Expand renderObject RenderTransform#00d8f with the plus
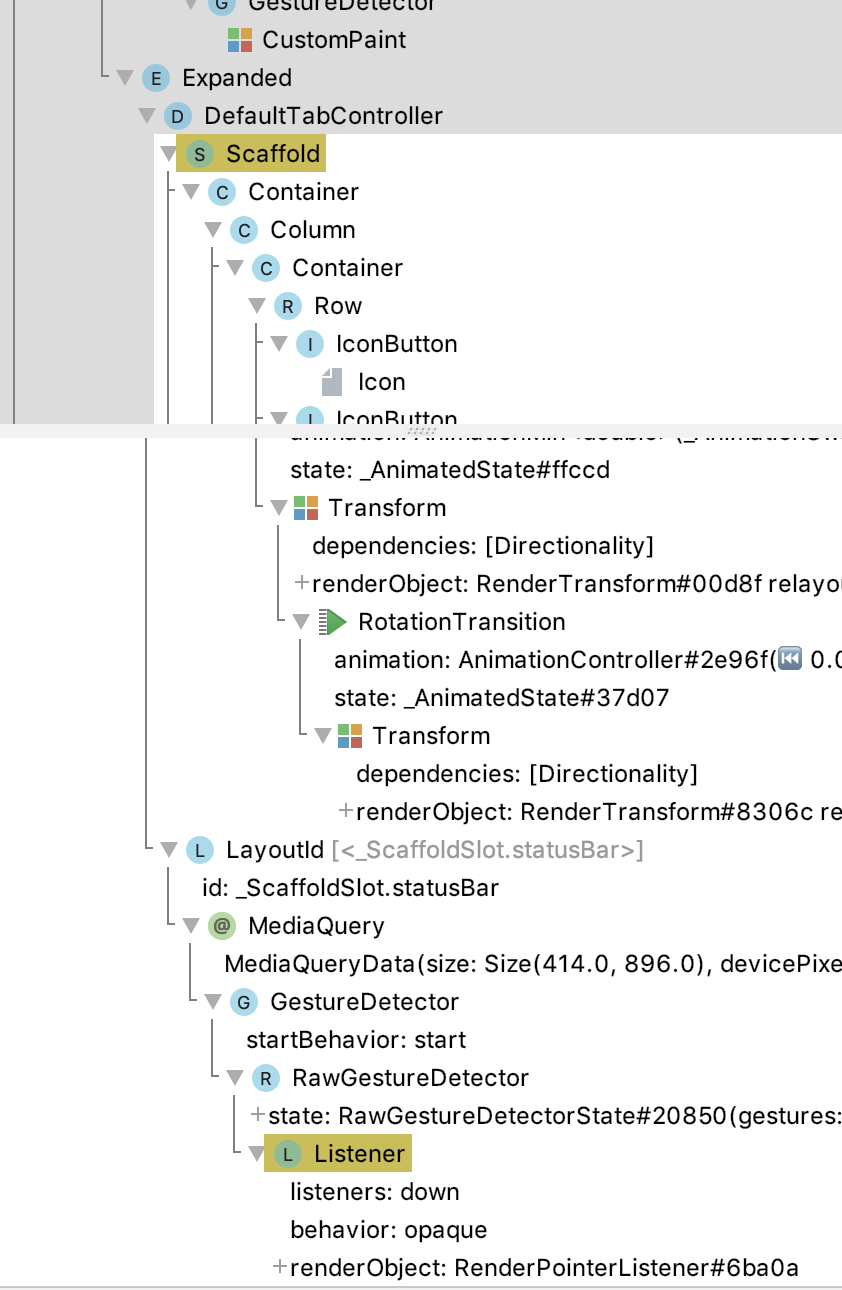Viewport: 842px width, 1290px height. (301, 583)
